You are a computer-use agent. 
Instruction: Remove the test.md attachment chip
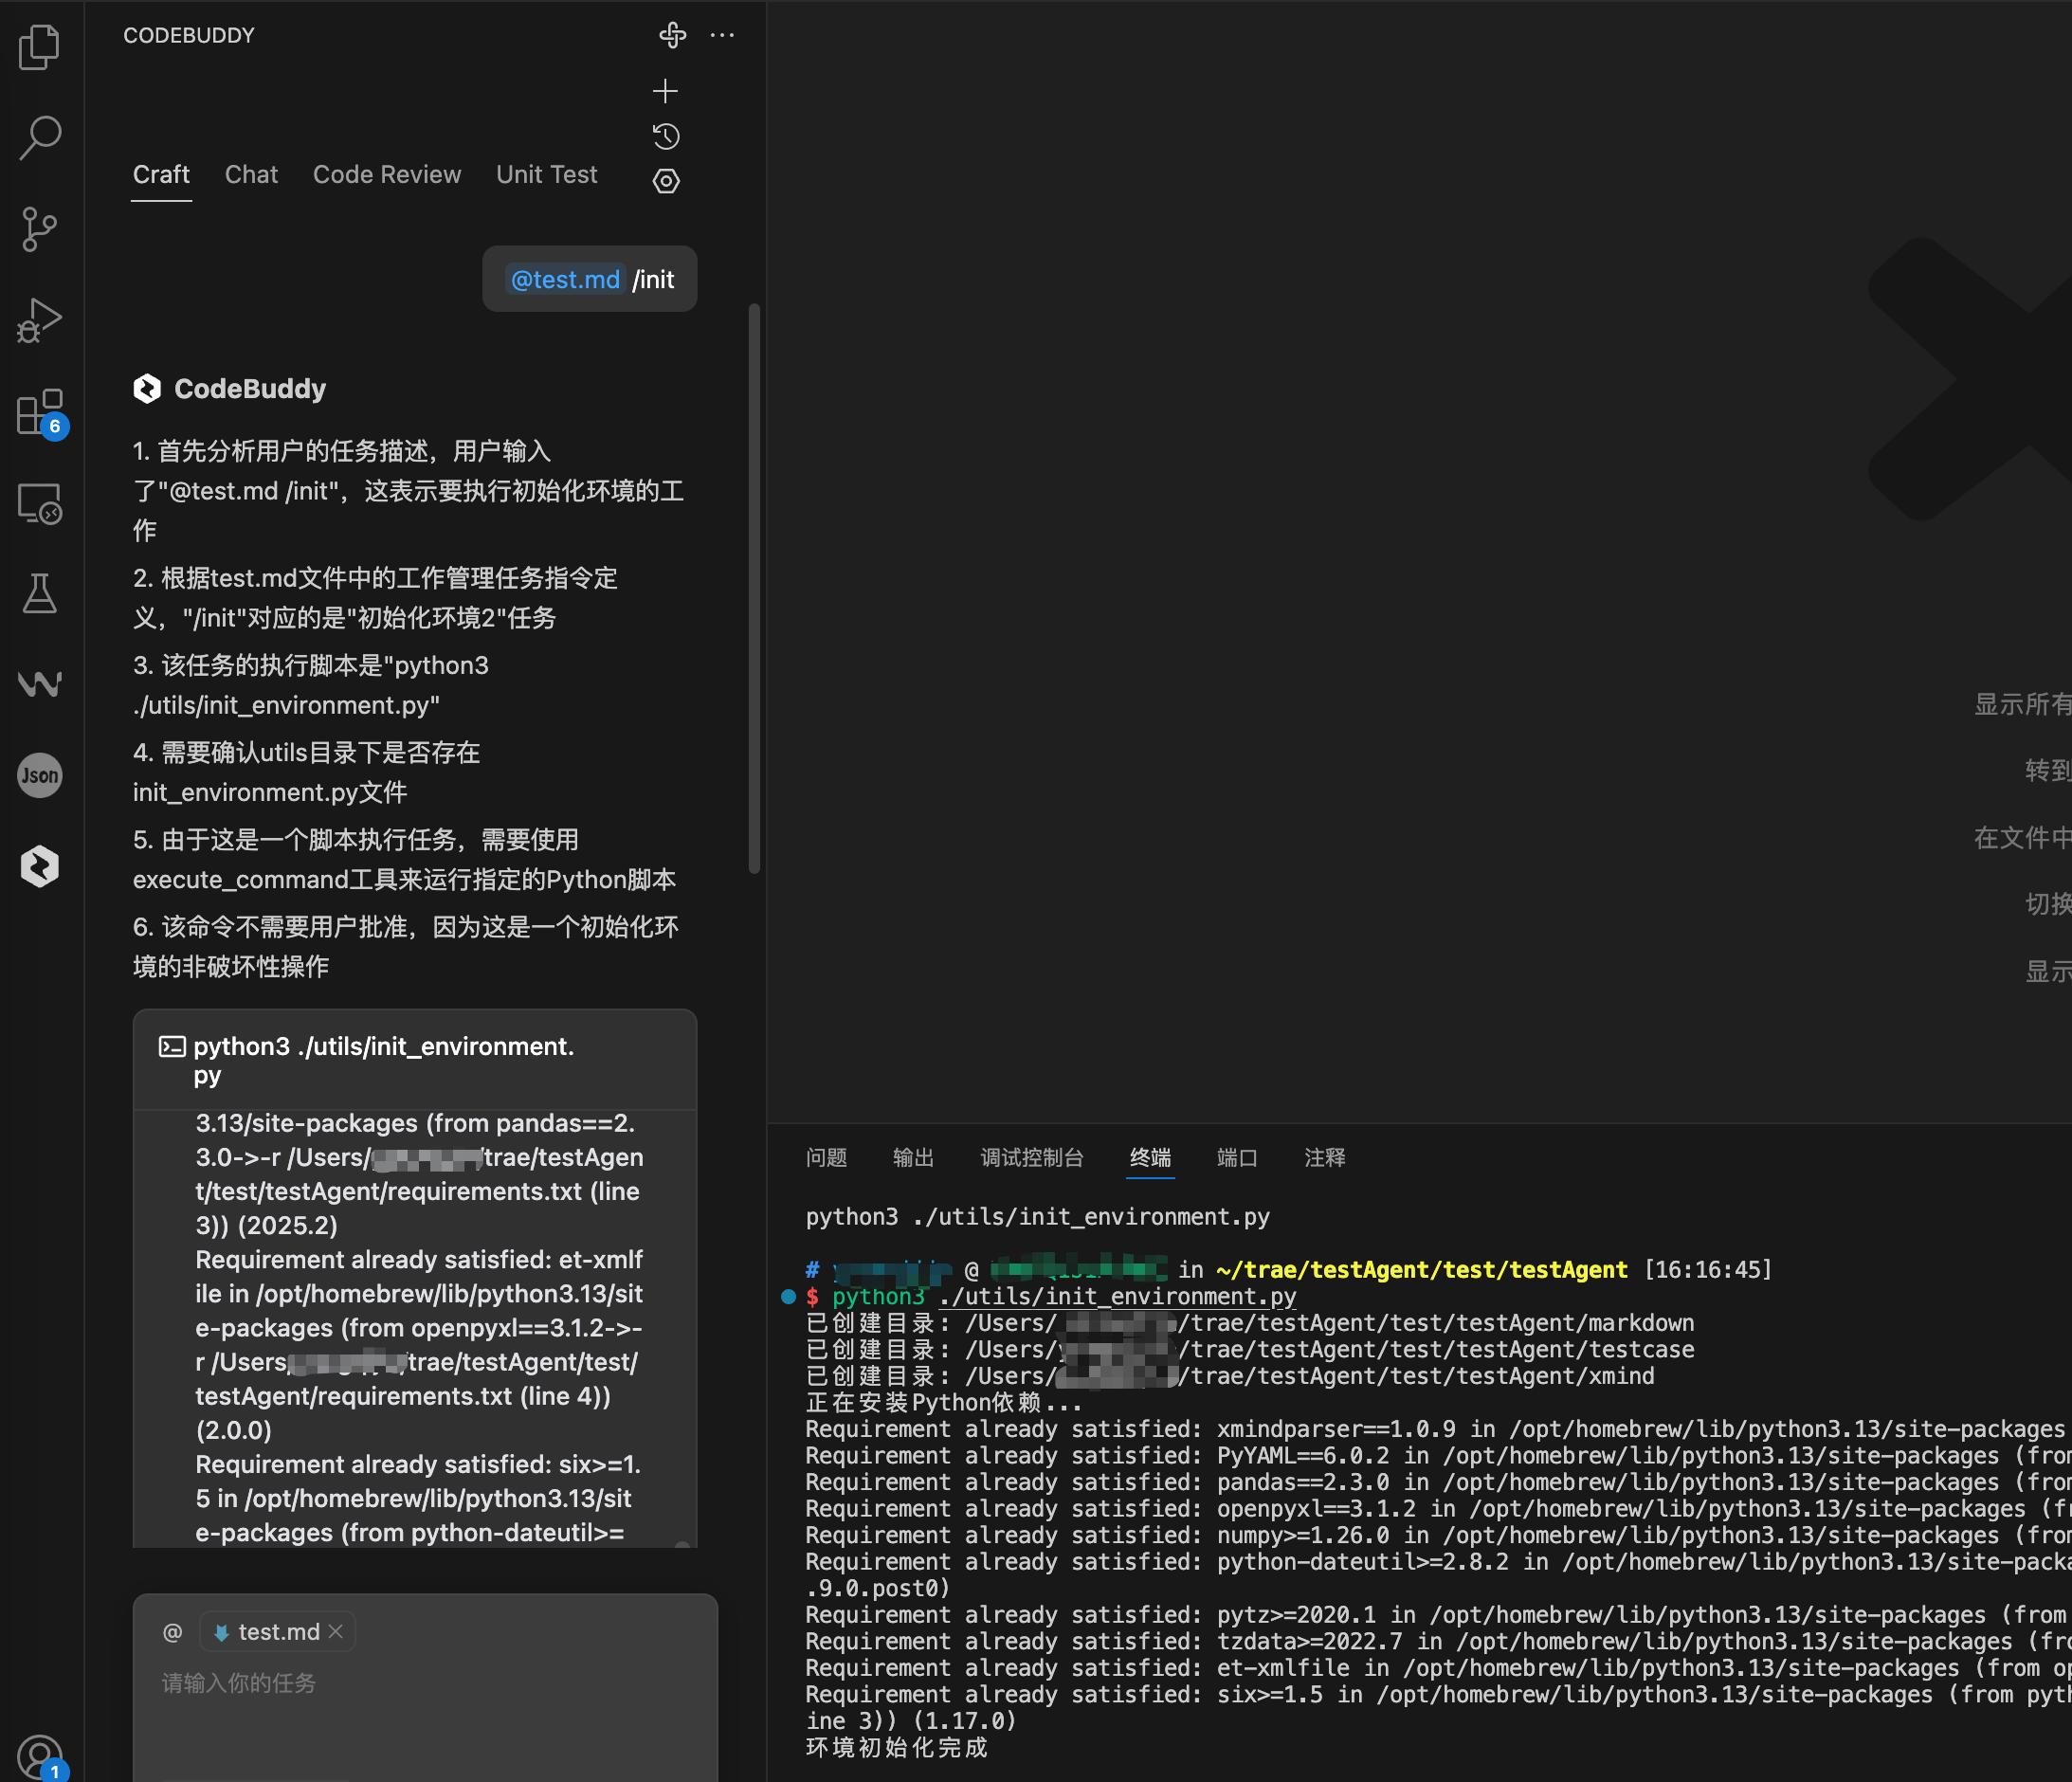pyautogui.click(x=336, y=1631)
